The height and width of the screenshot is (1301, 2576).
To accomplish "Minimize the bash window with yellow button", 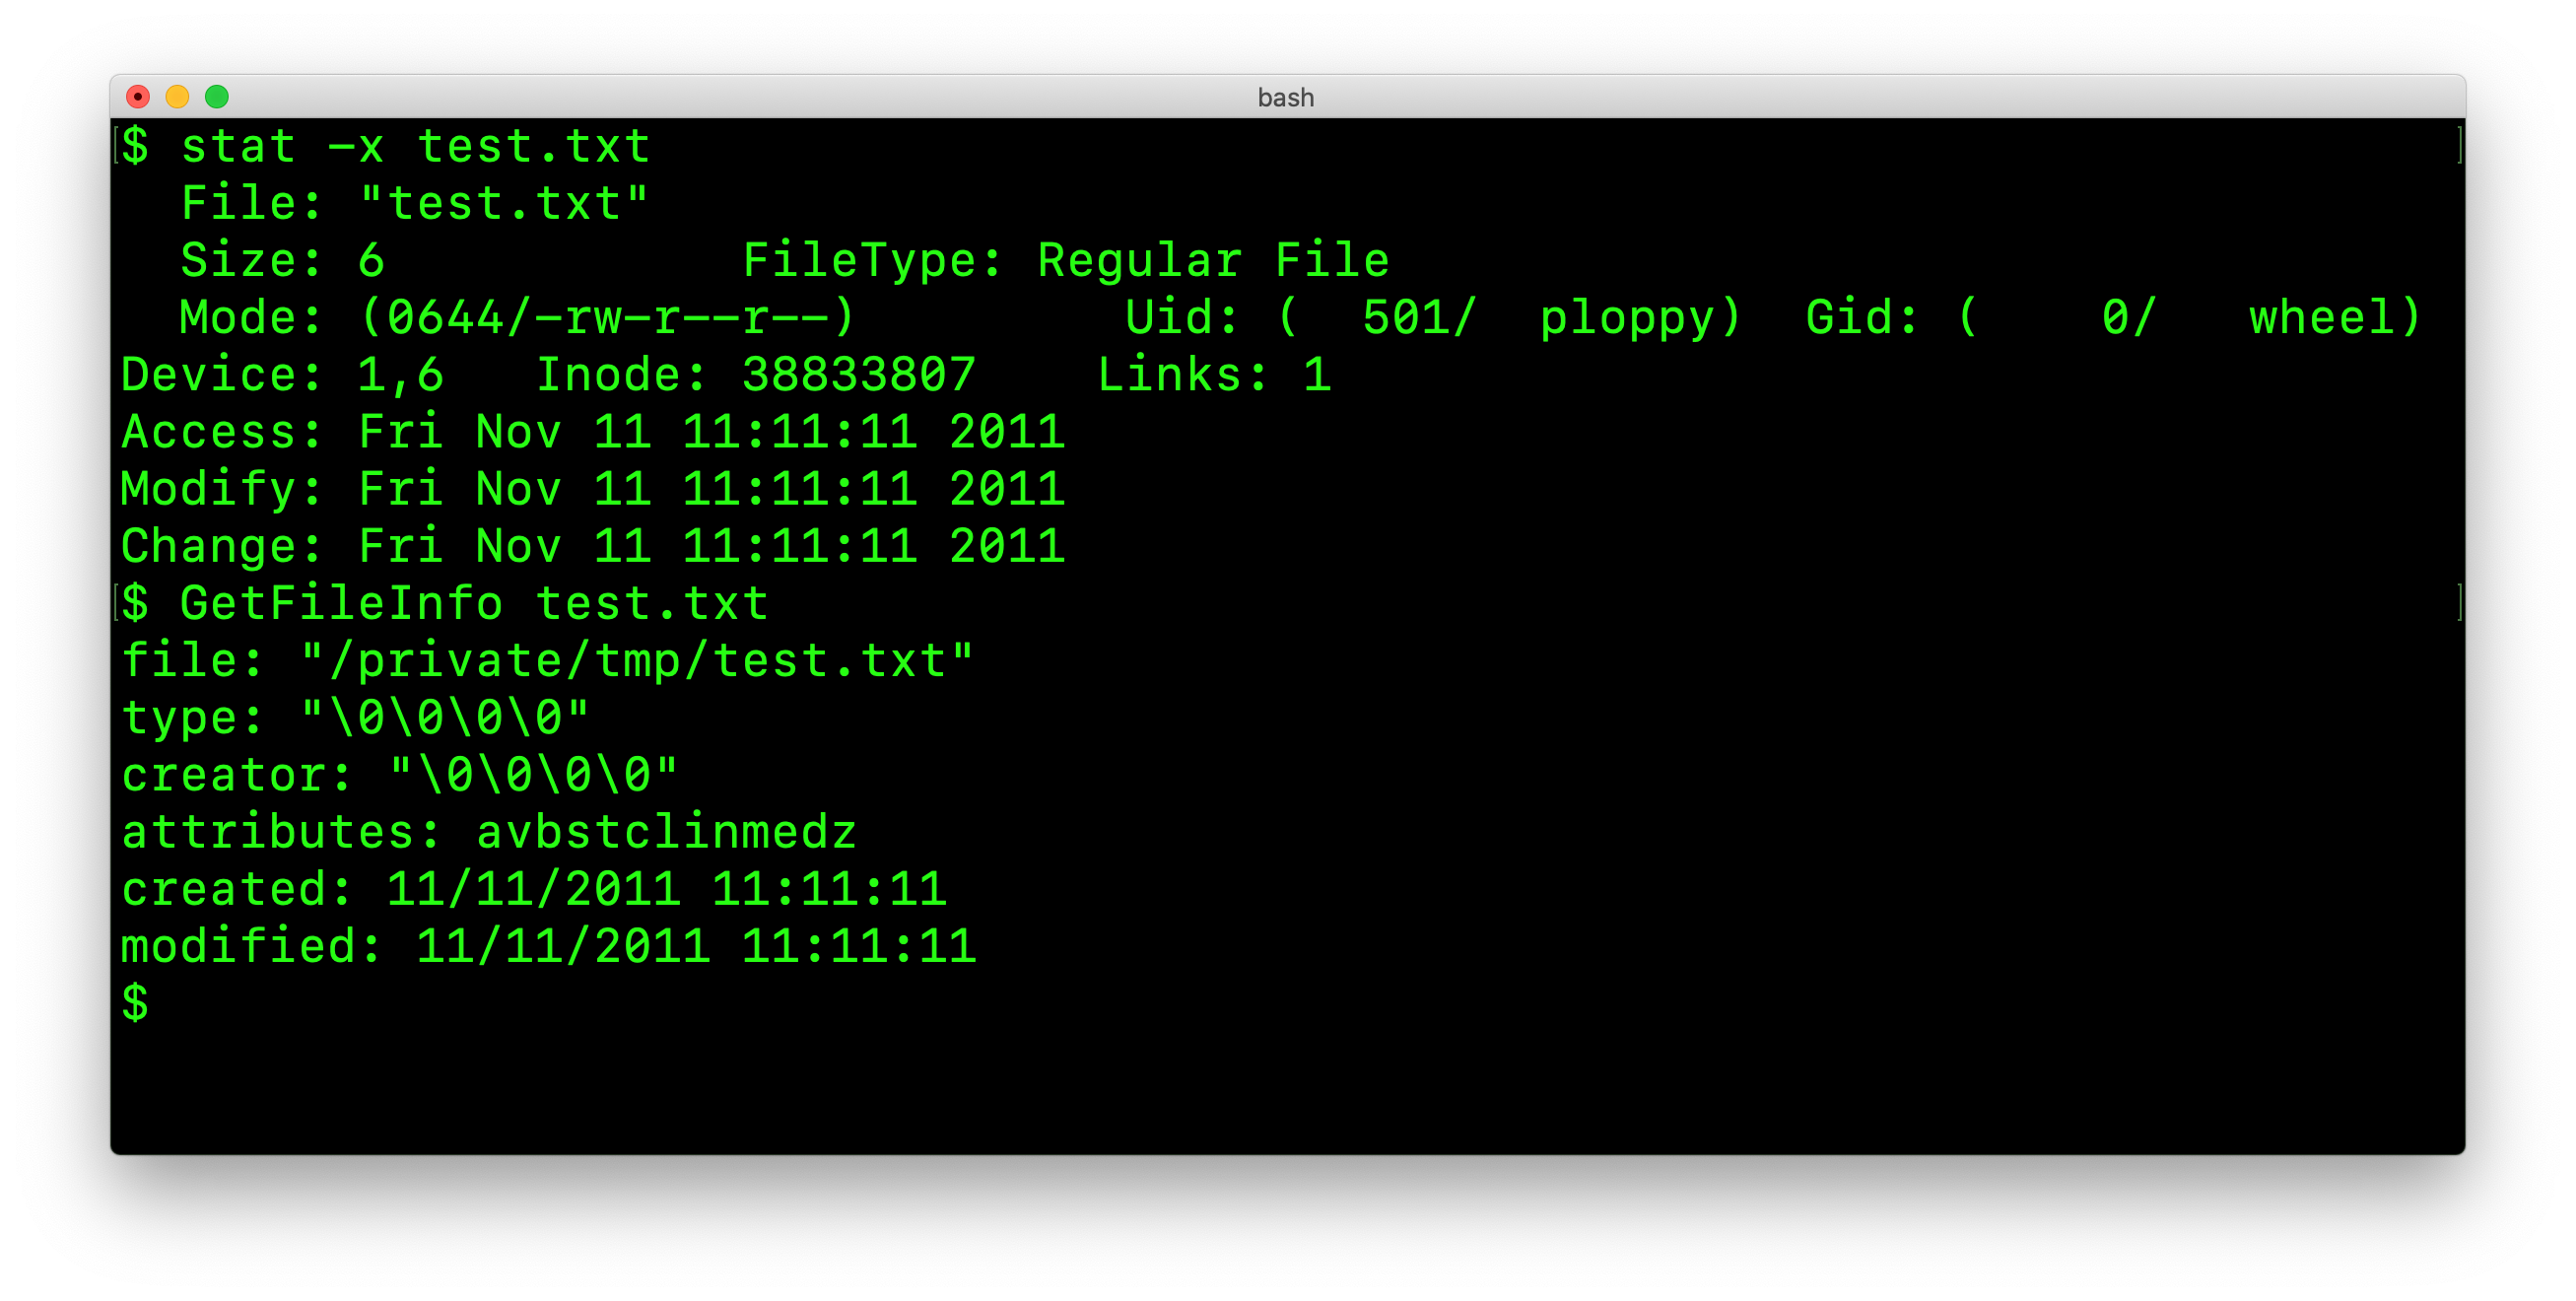I will point(177,97).
